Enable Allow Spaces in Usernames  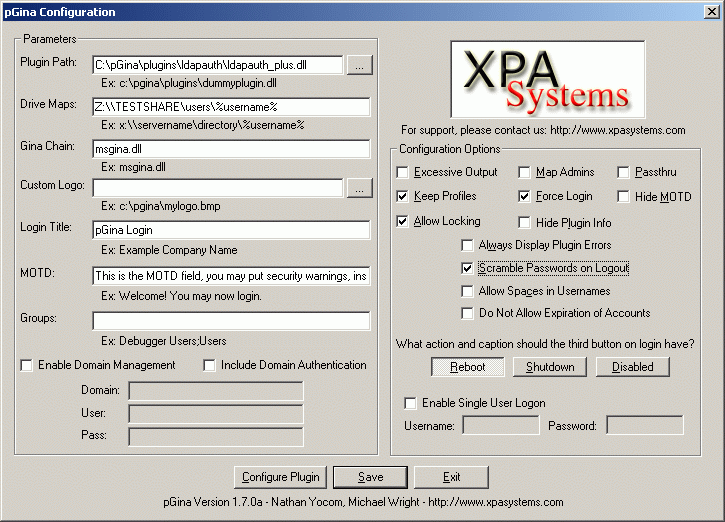(467, 292)
